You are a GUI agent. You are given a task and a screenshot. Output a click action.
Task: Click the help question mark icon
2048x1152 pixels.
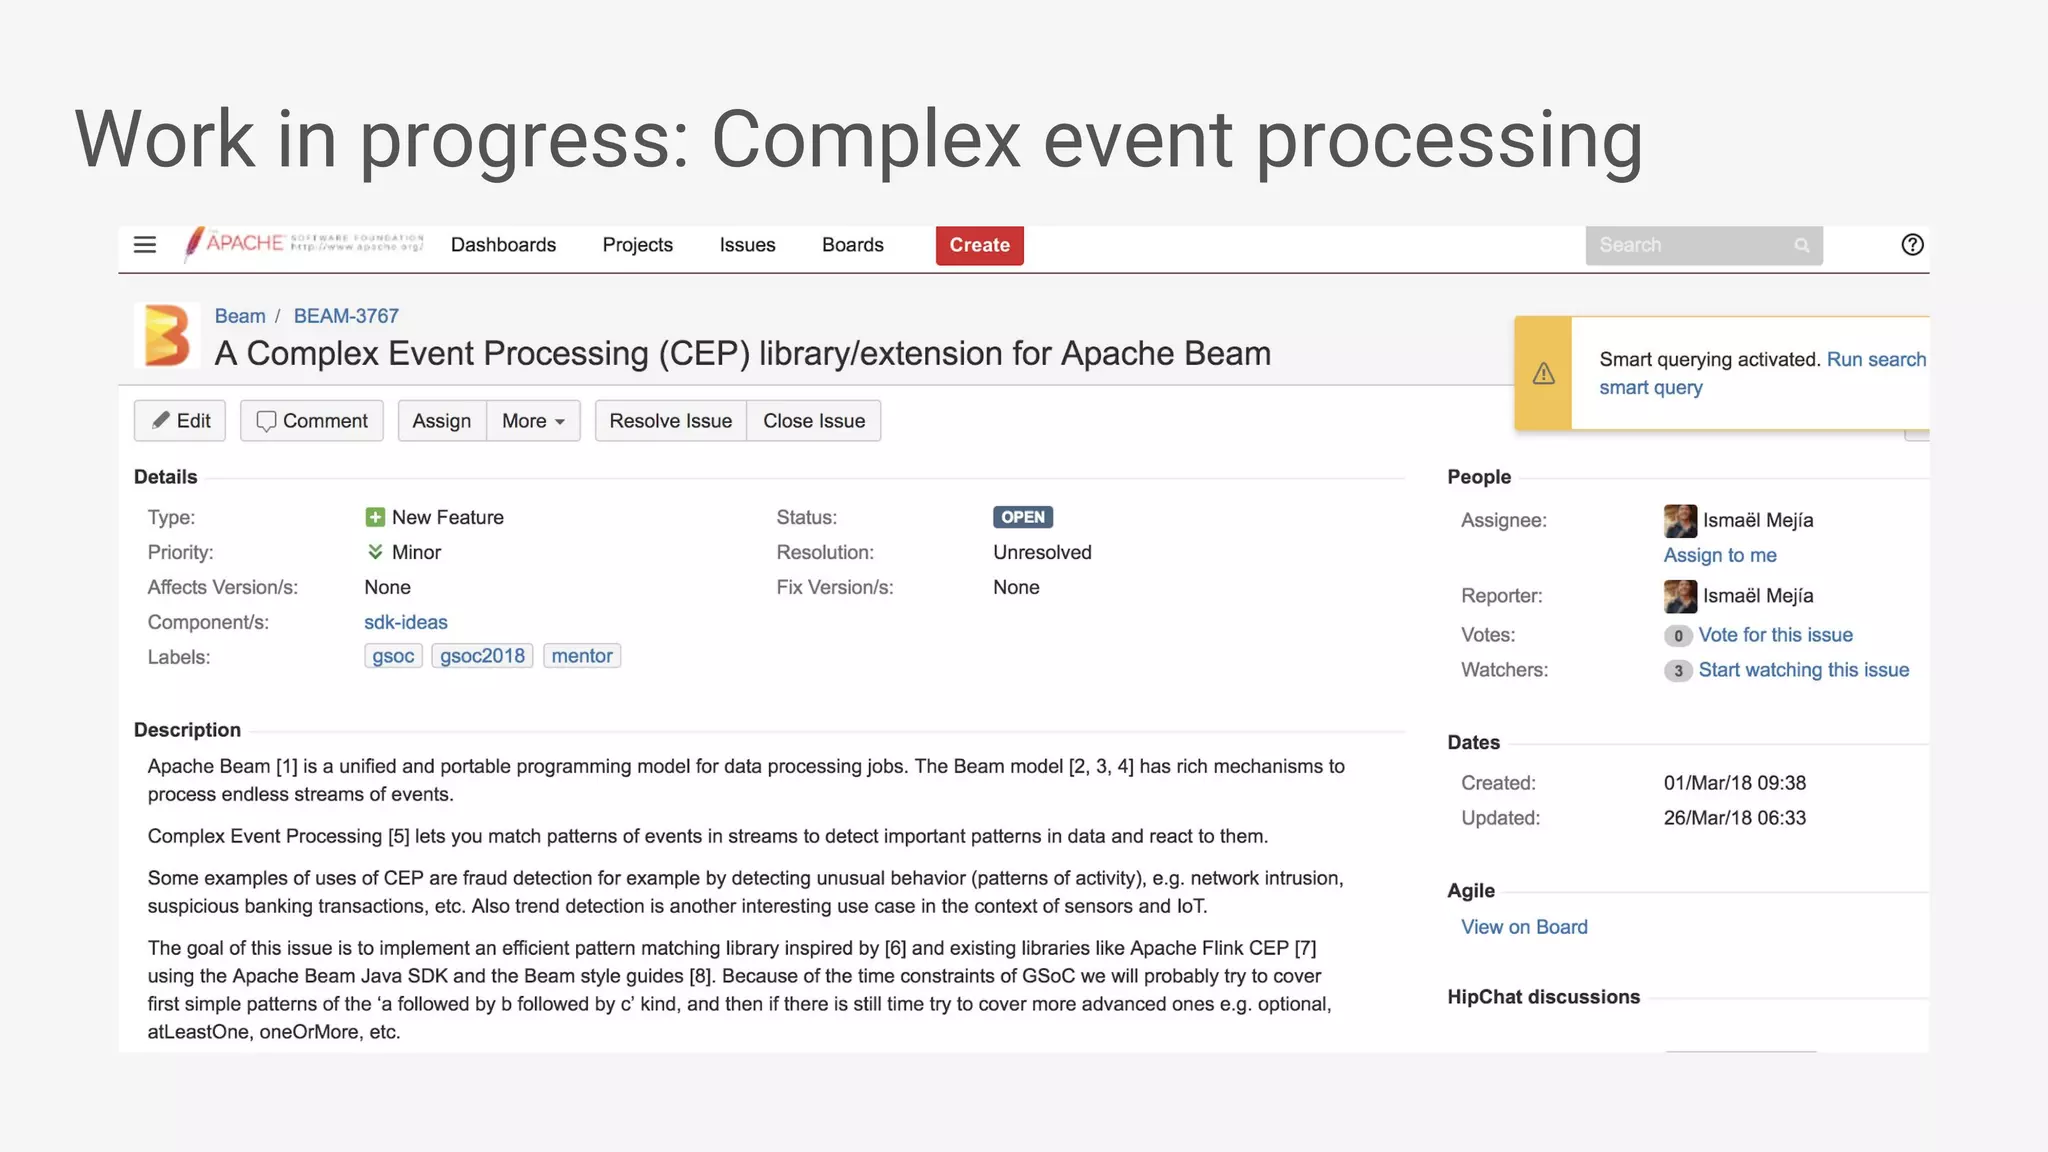[1912, 245]
